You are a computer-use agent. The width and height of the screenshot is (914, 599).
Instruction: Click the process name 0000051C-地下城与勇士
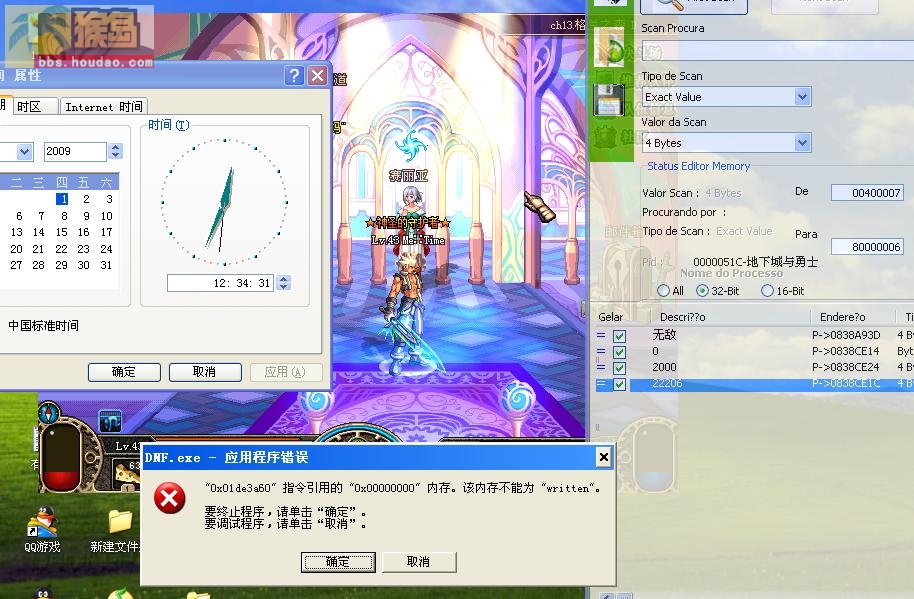coord(755,262)
